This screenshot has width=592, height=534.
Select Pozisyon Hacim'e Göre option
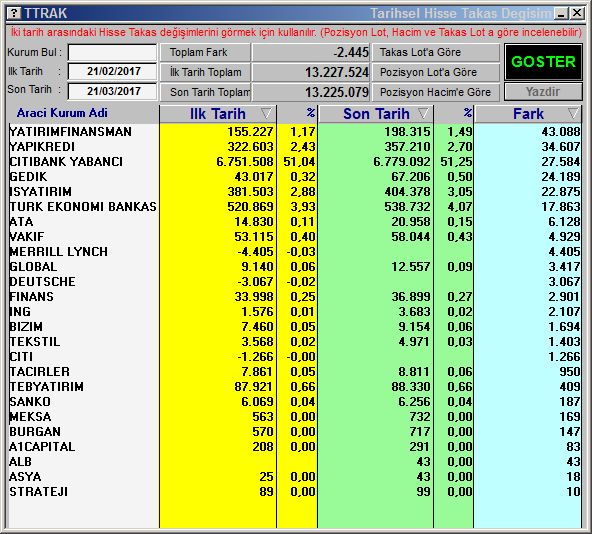tap(436, 92)
